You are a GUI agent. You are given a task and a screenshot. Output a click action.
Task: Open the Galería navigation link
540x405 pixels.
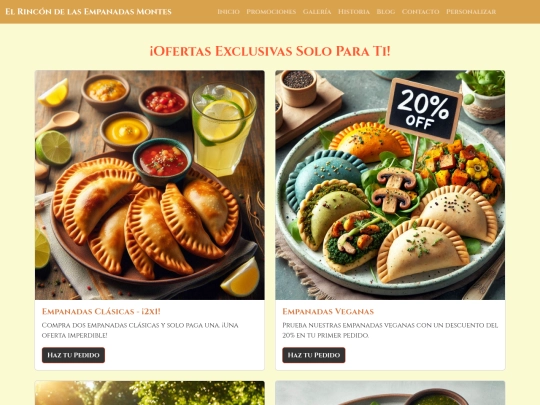tap(317, 12)
